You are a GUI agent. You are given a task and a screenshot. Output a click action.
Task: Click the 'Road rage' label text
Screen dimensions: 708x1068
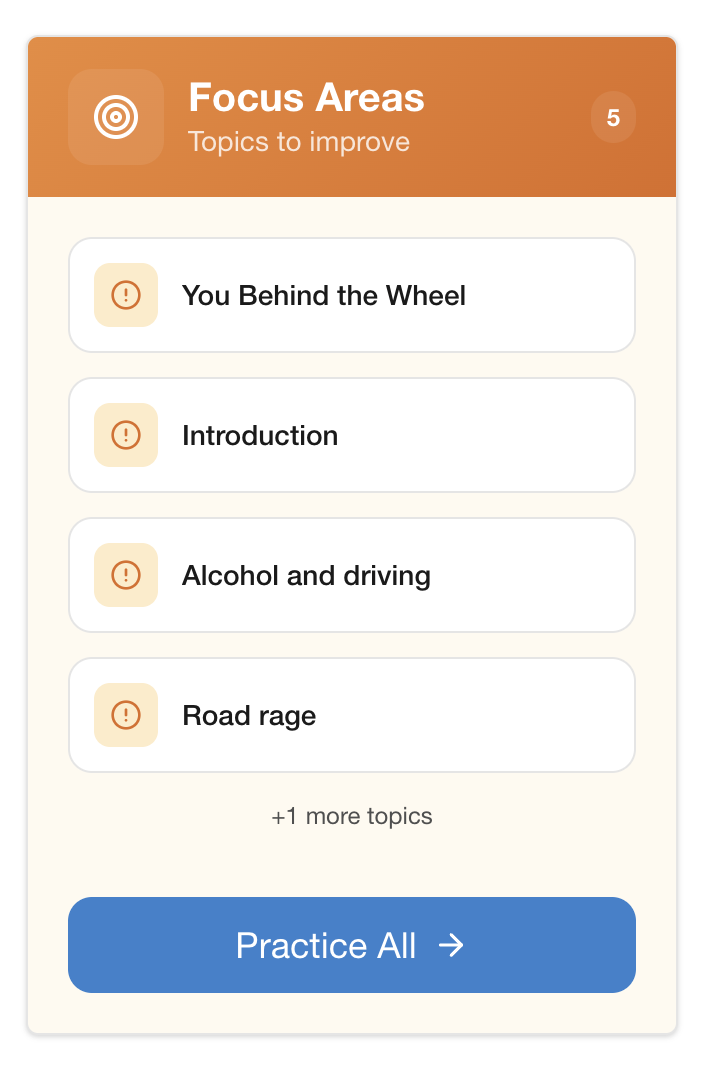click(249, 716)
